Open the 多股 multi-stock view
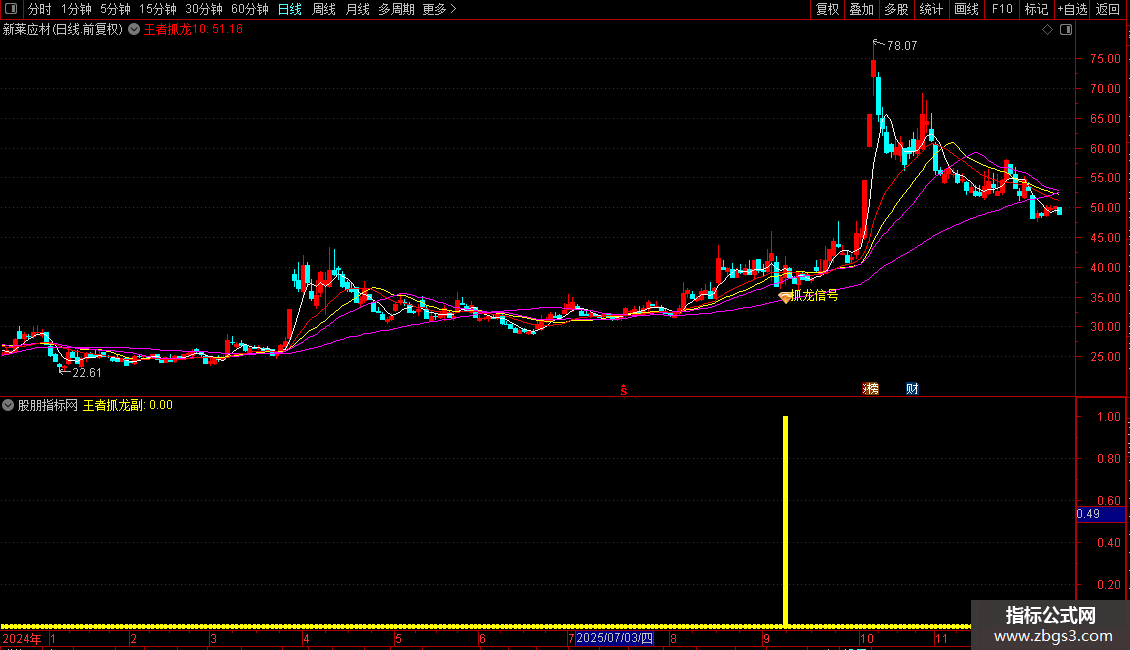Screen dimensions: 1130x650 tap(896, 9)
